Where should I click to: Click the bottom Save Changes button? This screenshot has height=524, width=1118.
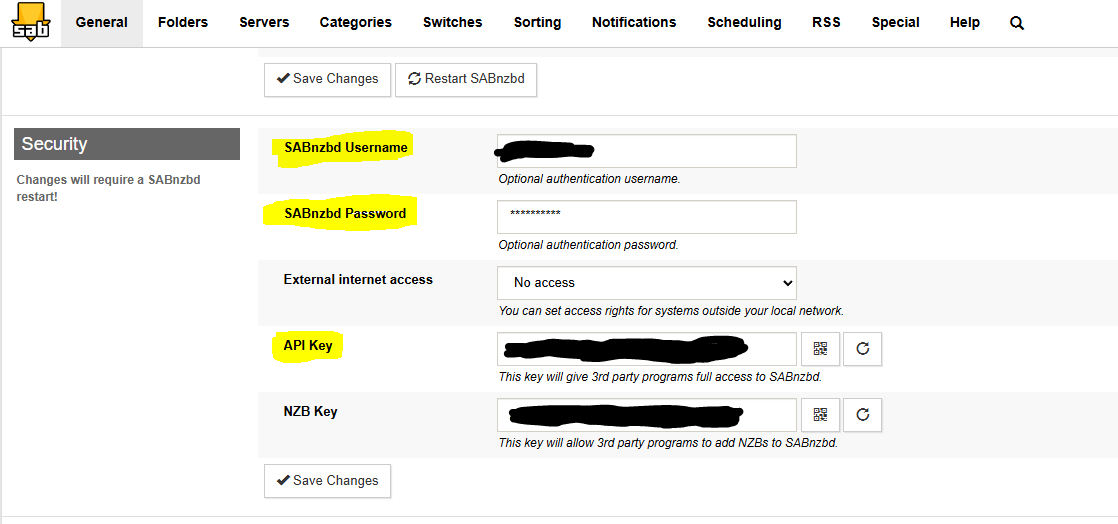coord(327,481)
